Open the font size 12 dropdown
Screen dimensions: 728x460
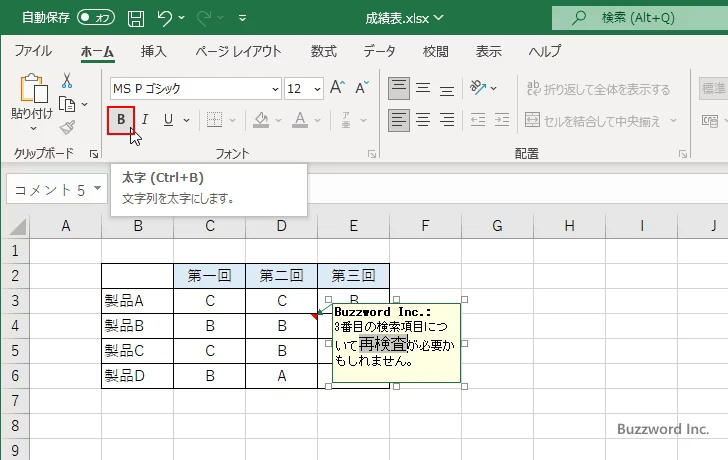click(318, 89)
